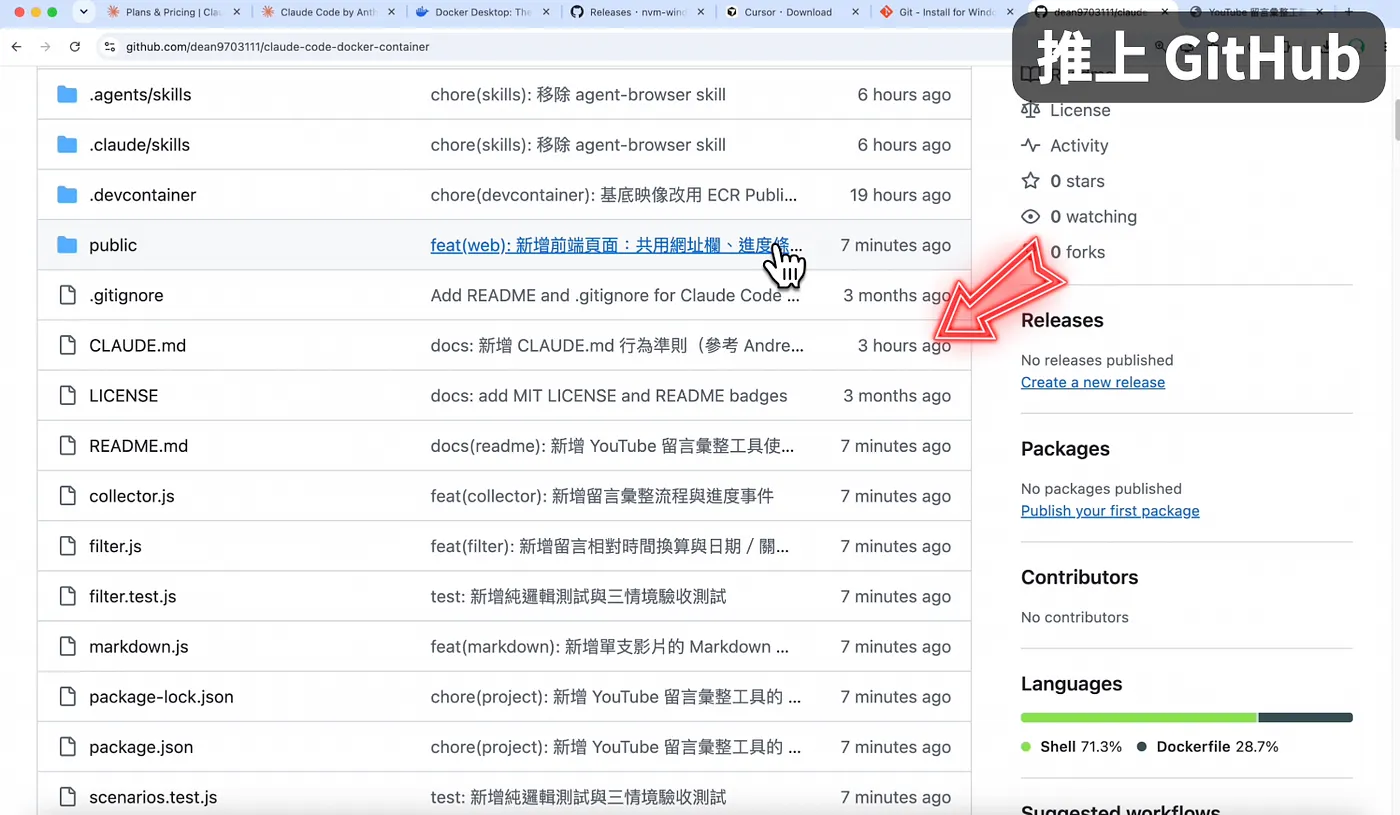The image size is (1400, 815).
Task: Select the Dockerfile 28.7% language link
Action: click(x=1207, y=746)
